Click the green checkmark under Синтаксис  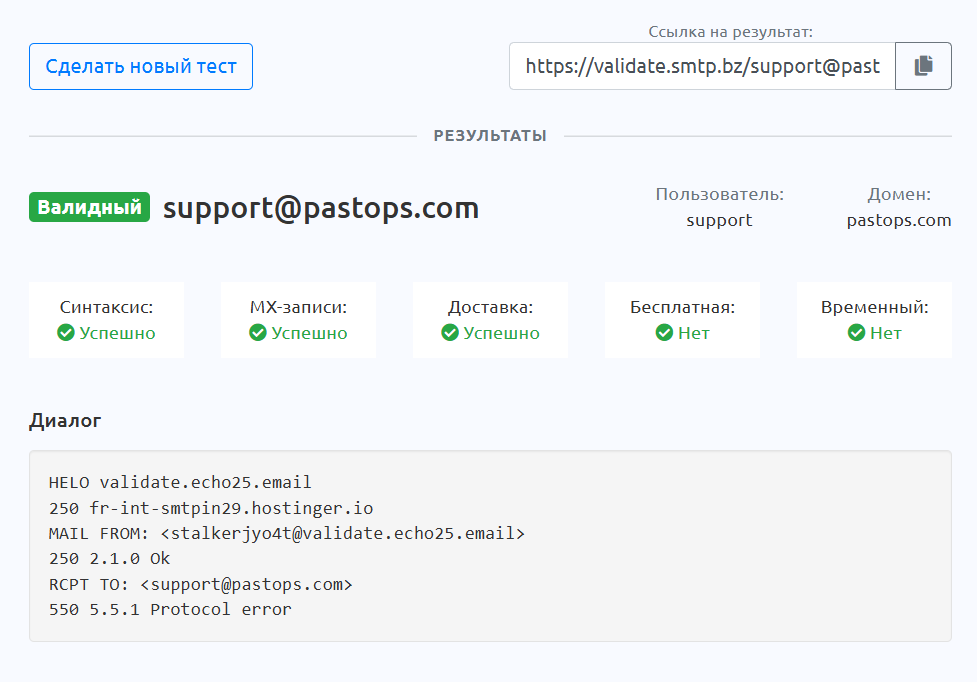(66, 333)
